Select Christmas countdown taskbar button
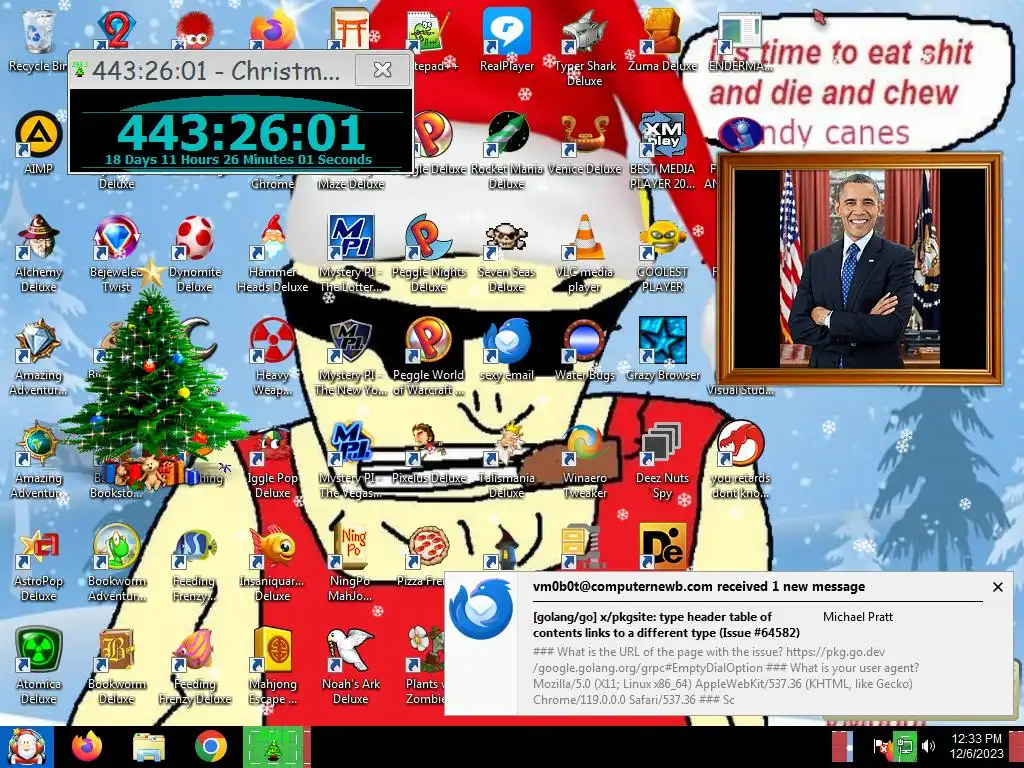 [273, 747]
